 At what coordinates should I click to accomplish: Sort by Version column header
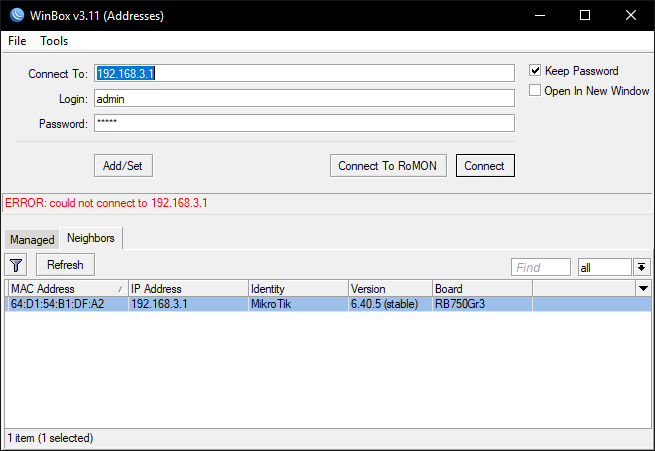pos(390,289)
